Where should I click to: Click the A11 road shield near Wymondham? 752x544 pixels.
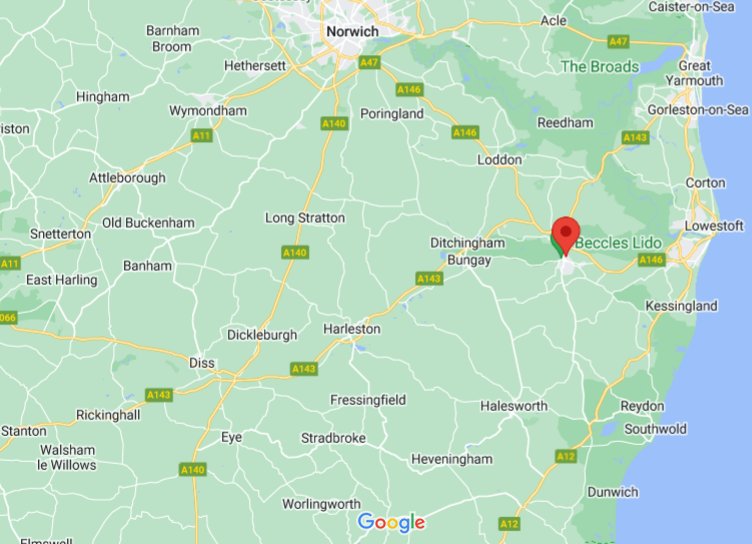click(202, 135)
